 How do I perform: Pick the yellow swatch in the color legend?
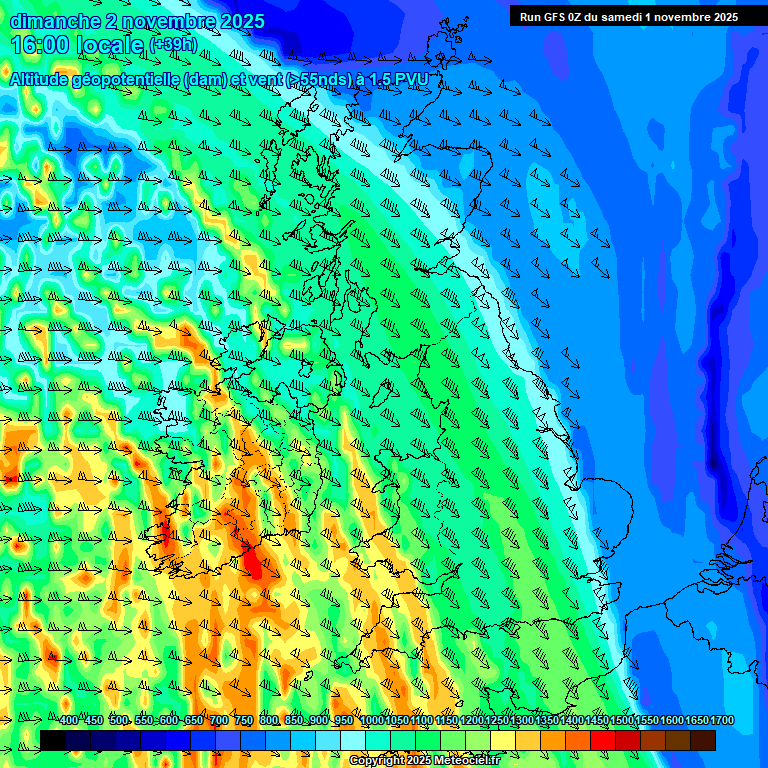pos(503,740)
